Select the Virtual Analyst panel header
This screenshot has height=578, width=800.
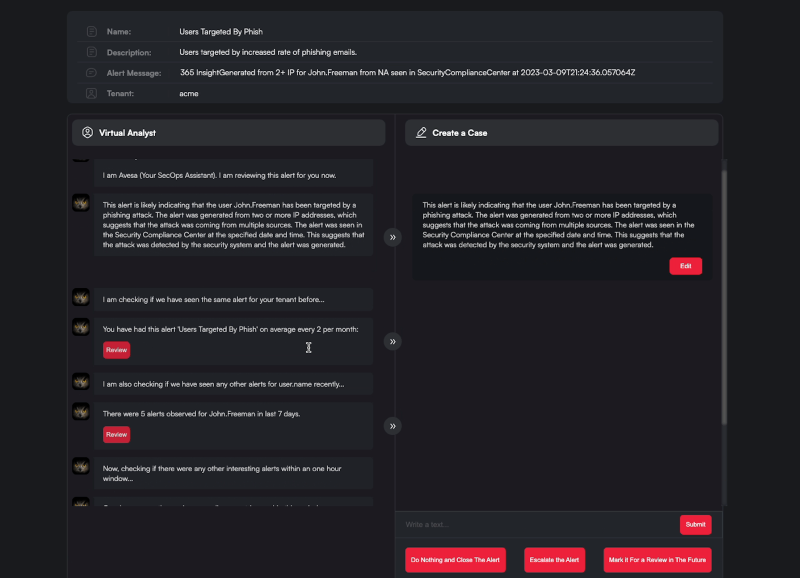230,131
